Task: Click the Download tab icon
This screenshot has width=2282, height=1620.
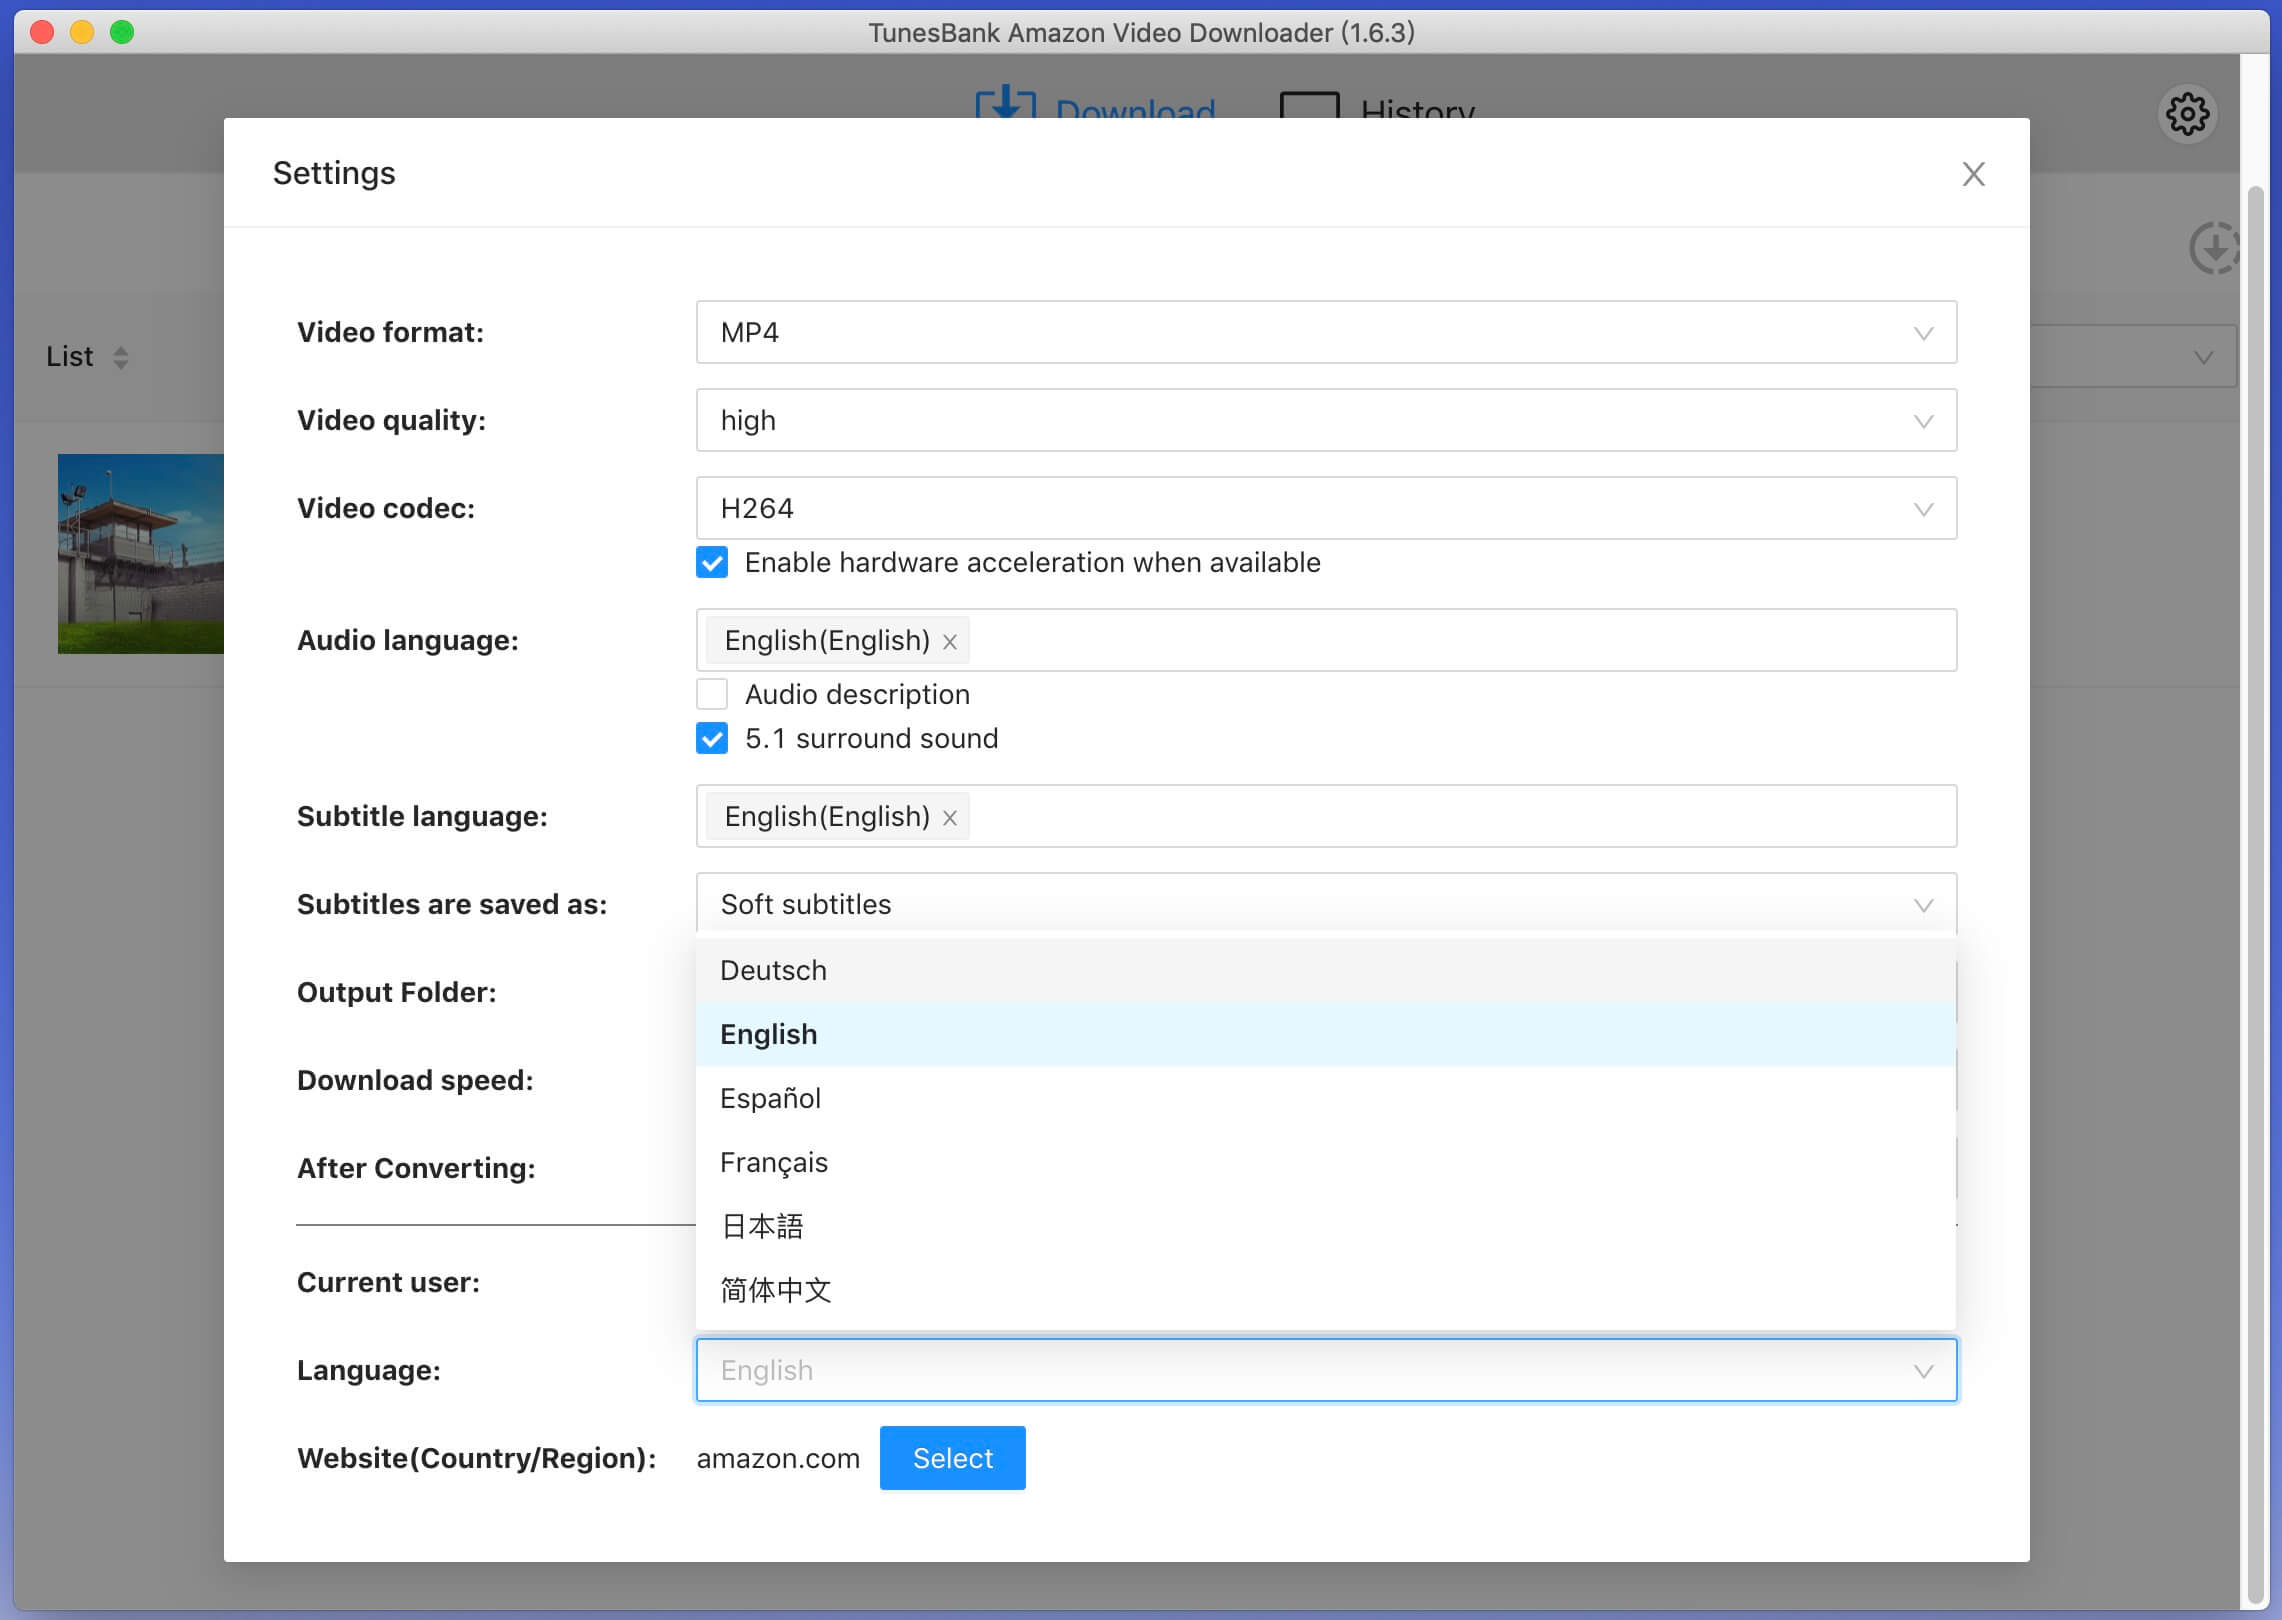Action: point(1005,103)
